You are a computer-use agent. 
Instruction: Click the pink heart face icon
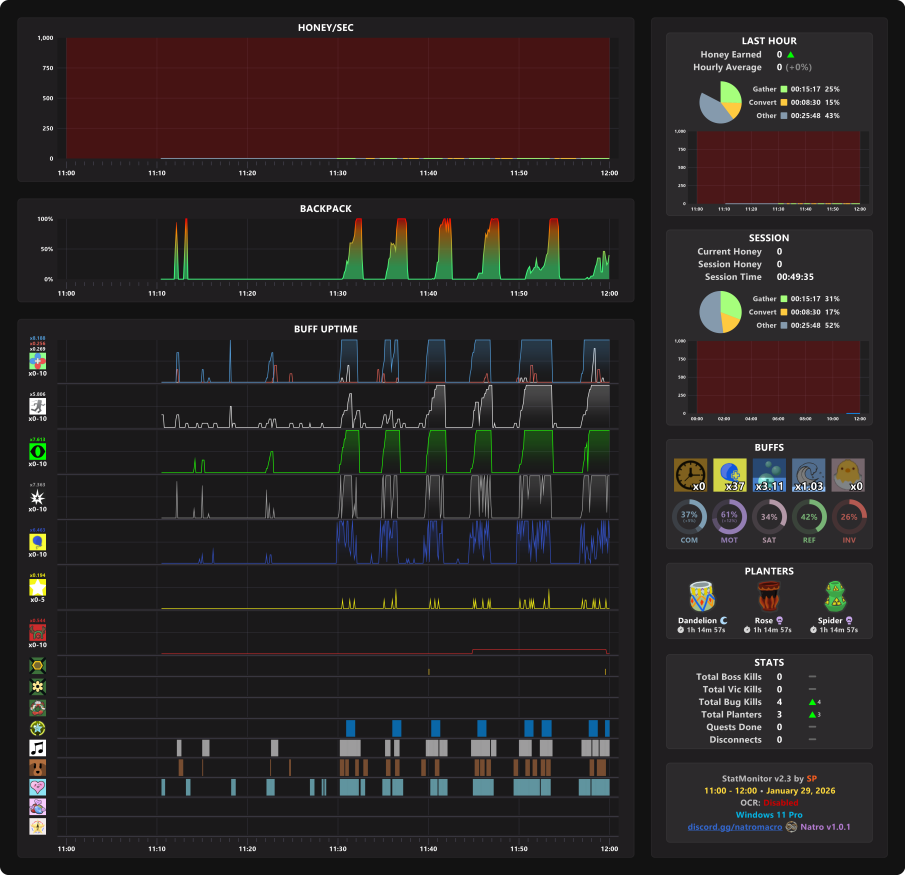tap(38, 787)
